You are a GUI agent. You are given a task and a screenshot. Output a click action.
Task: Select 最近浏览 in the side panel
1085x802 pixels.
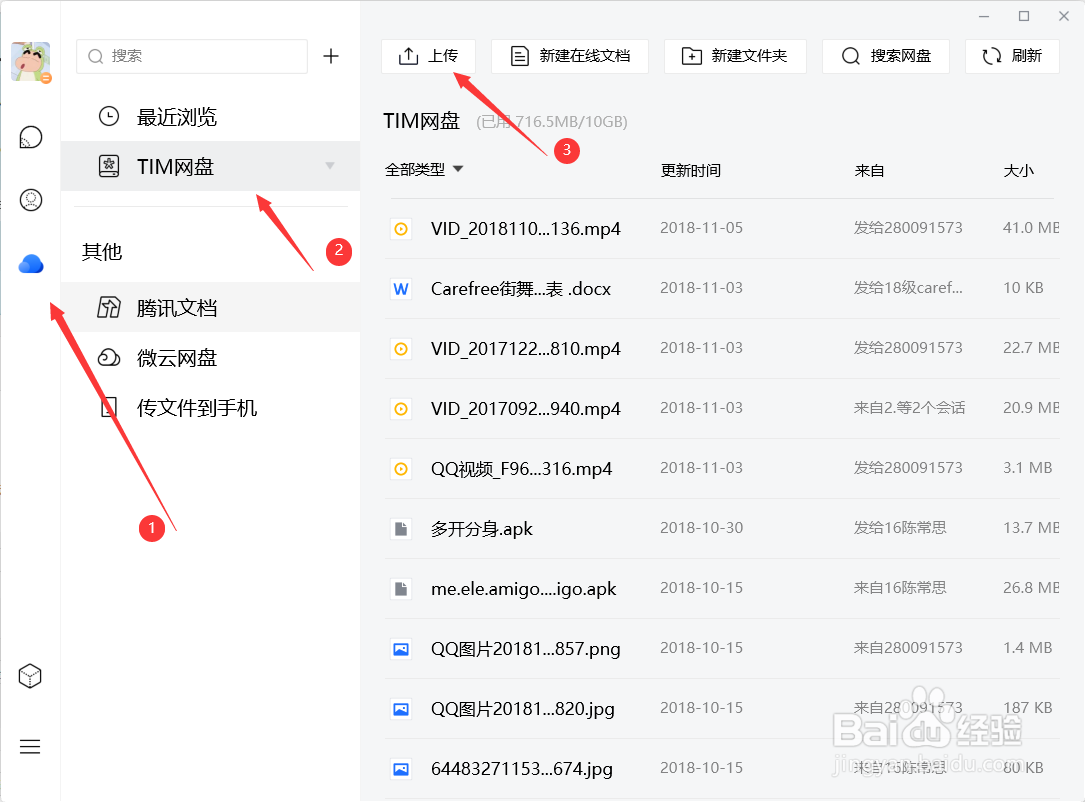[210, 116]
